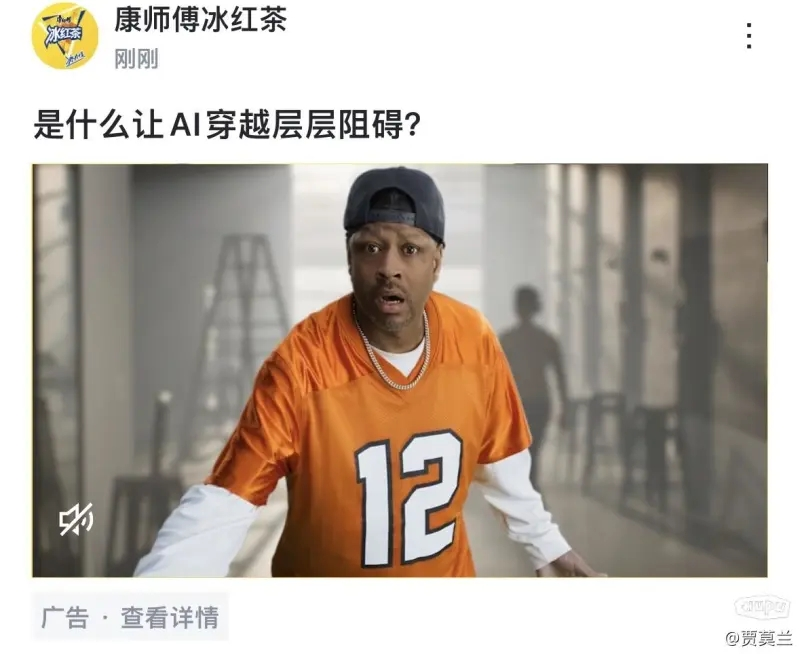Click the watermark logo above @贾莫兰

click(x=762, y=607)
